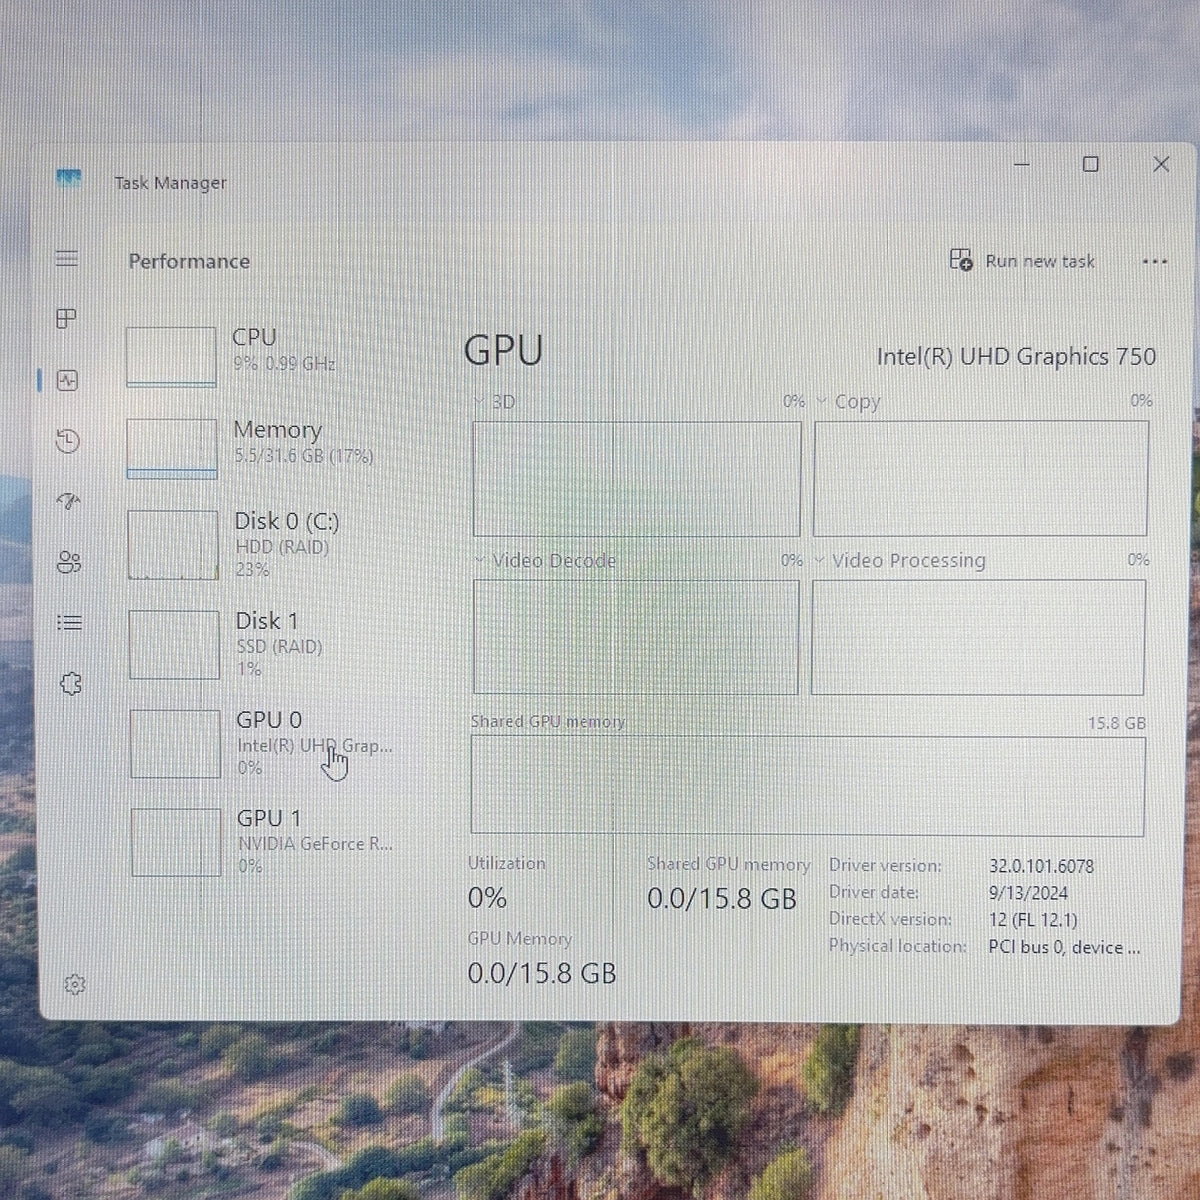Click the Memory usage mini graph
The width and height of the screenshot is (1200, 1200).
pyautogui.click(x=172, y=448)
